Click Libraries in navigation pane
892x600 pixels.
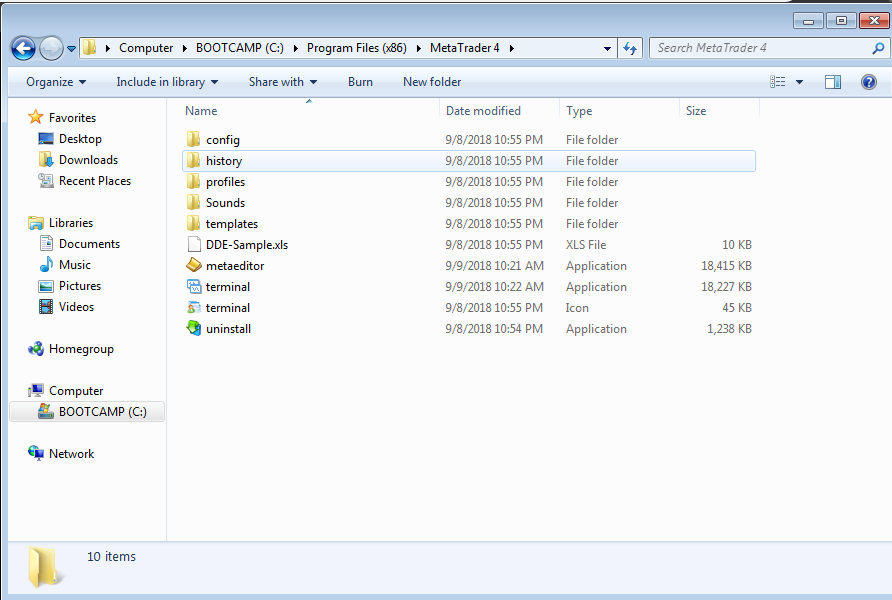pyautogui.click(x=71, y=223)
